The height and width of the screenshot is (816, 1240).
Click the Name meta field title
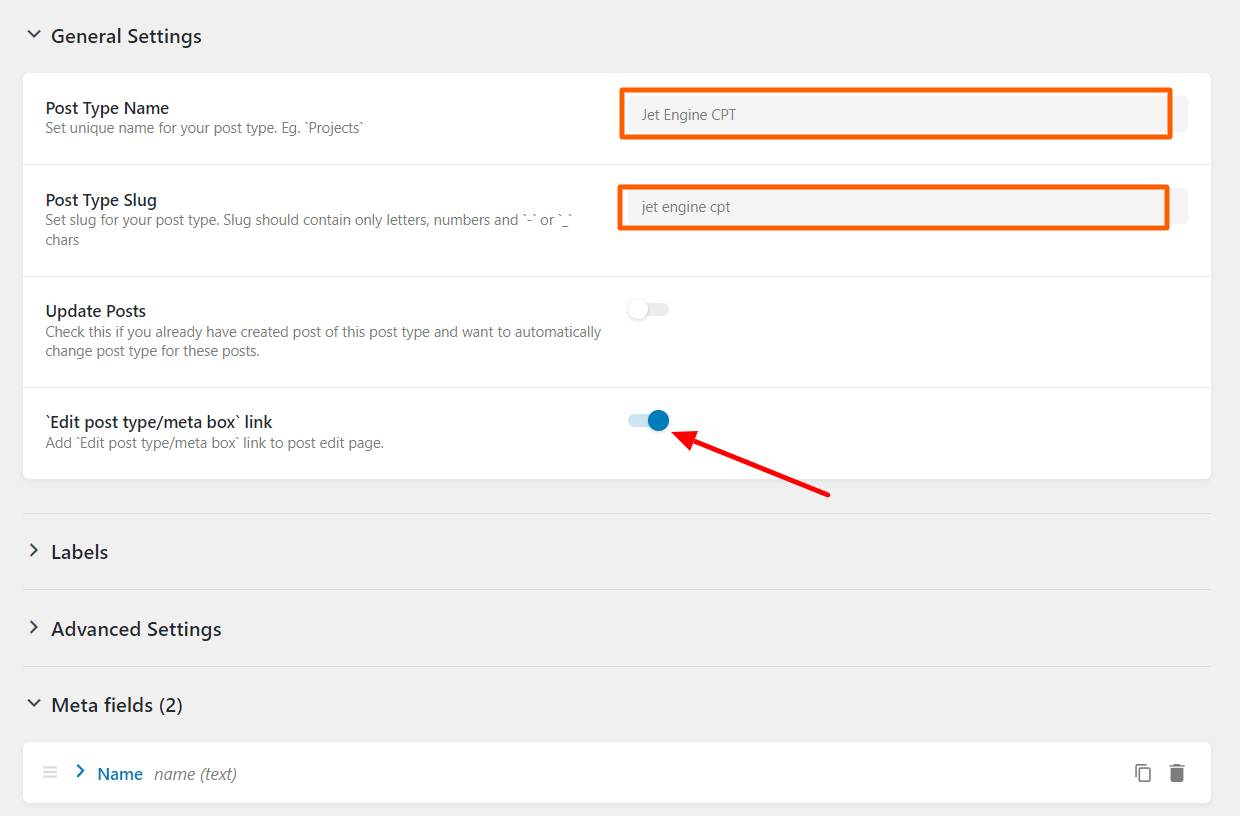(120, 774)
